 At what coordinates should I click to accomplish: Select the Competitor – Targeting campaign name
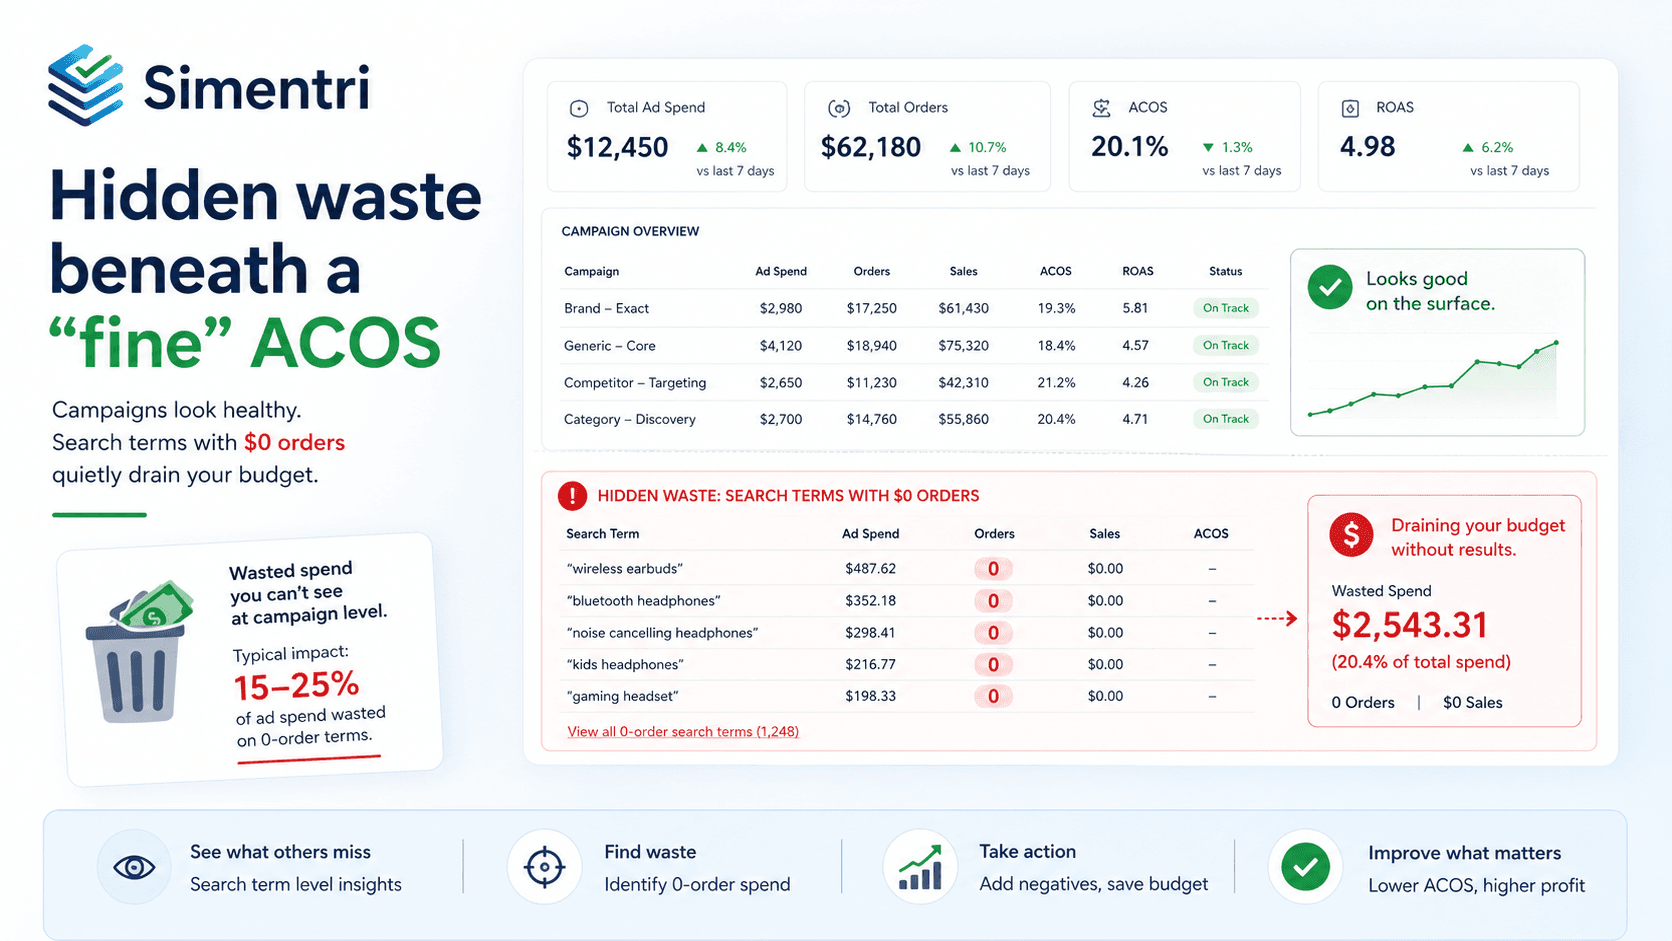tap(635, 382)
